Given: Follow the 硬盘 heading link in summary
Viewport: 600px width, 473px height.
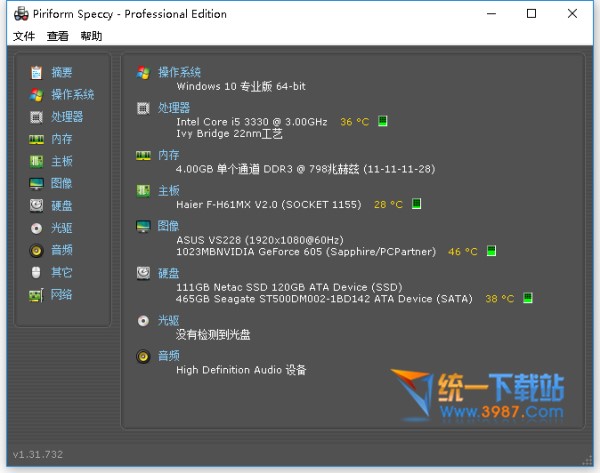Looking at the screenshot, I should (169, 273).
